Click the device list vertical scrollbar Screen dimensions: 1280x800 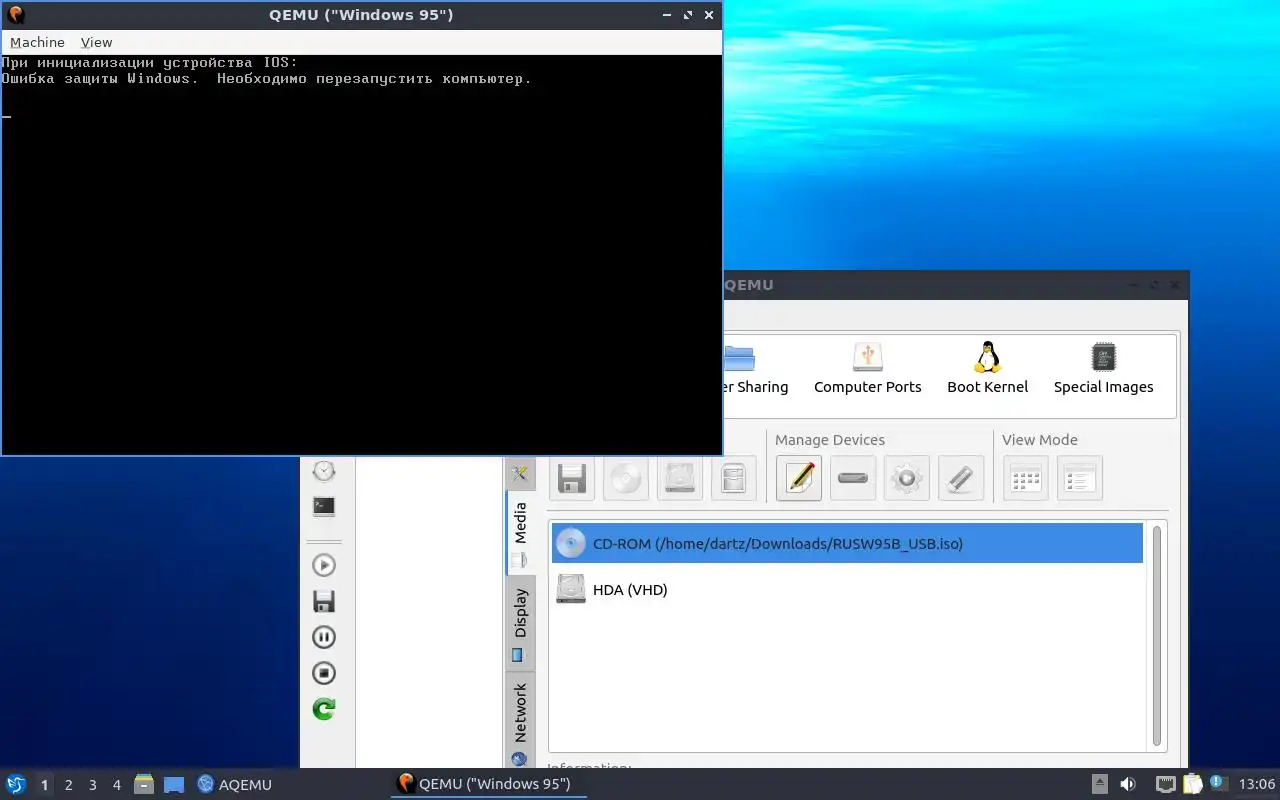pyautogui.click(x=1157, y=636)
